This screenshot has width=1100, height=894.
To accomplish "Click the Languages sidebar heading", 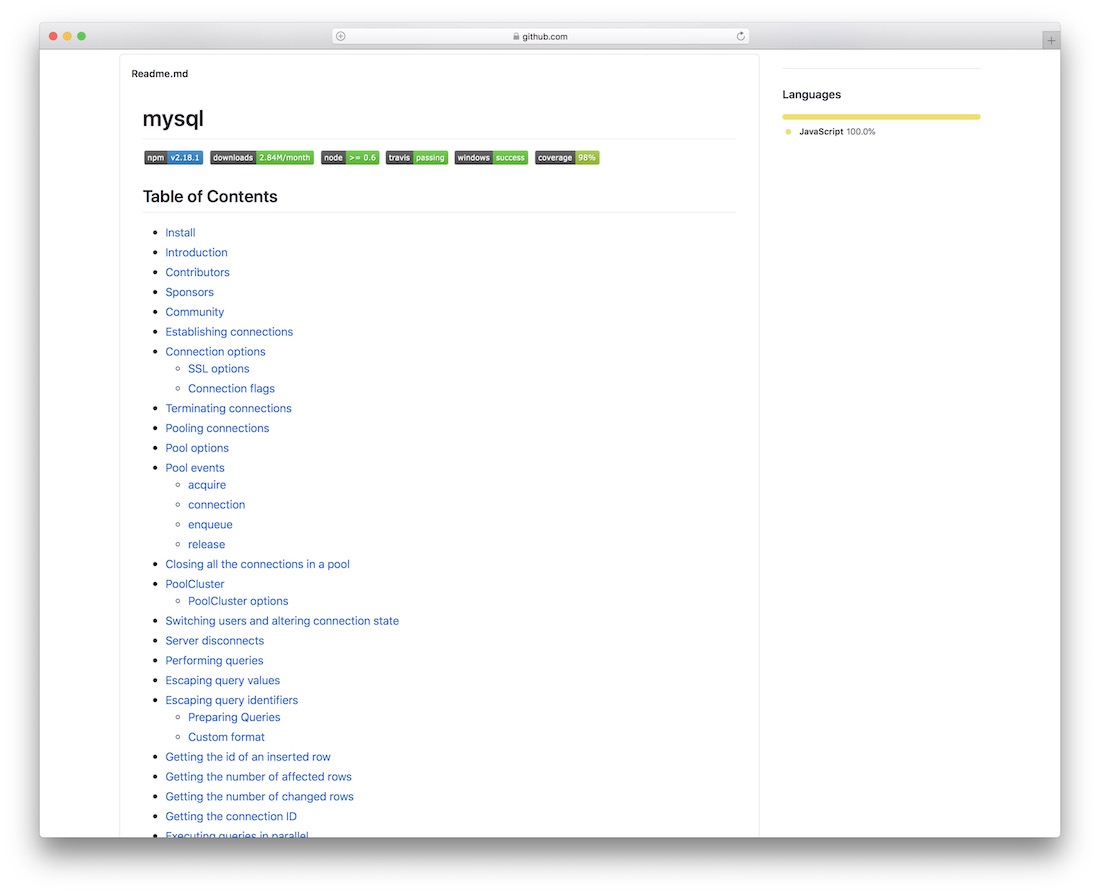I will [811, 95].
